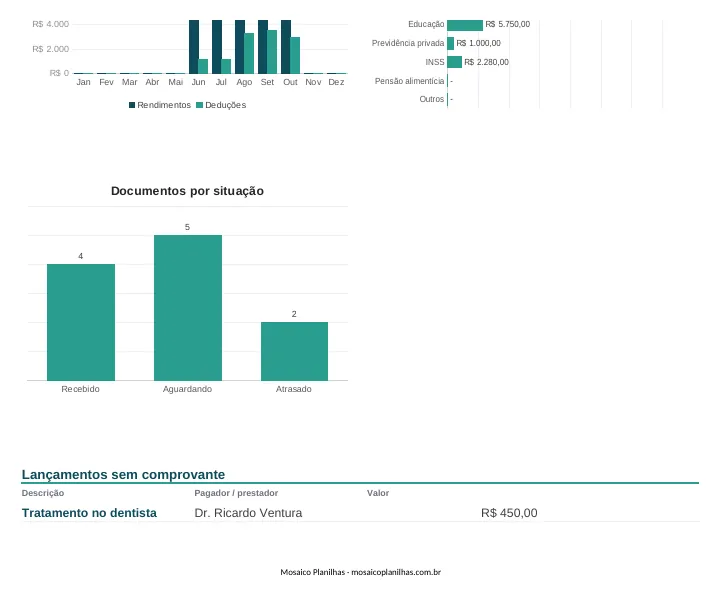This screenshot has height=597, width=719.
Task: Click the Out Deduções bar in monthly chart
Action: [x=295, y=55]
